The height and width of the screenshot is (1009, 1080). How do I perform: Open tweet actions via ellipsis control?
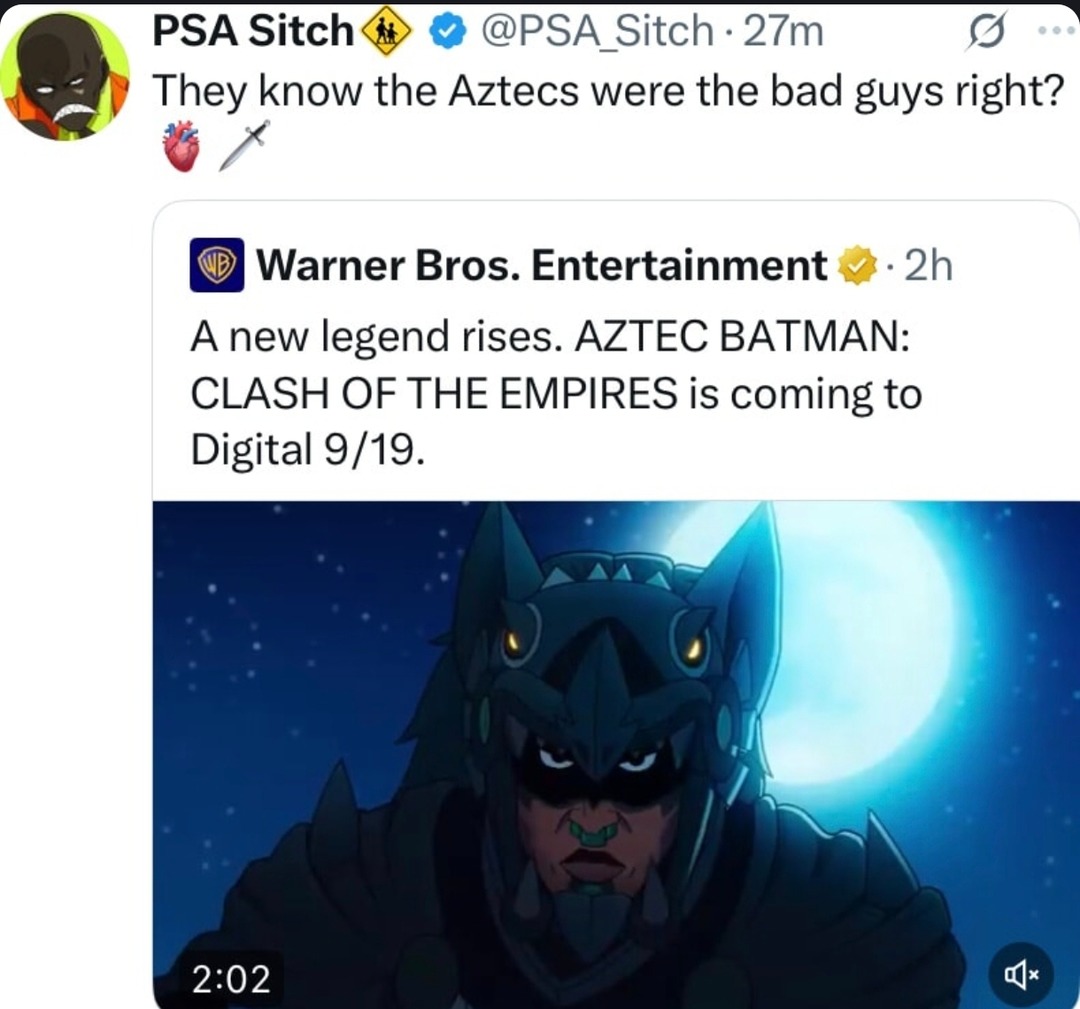point(1059,31)
